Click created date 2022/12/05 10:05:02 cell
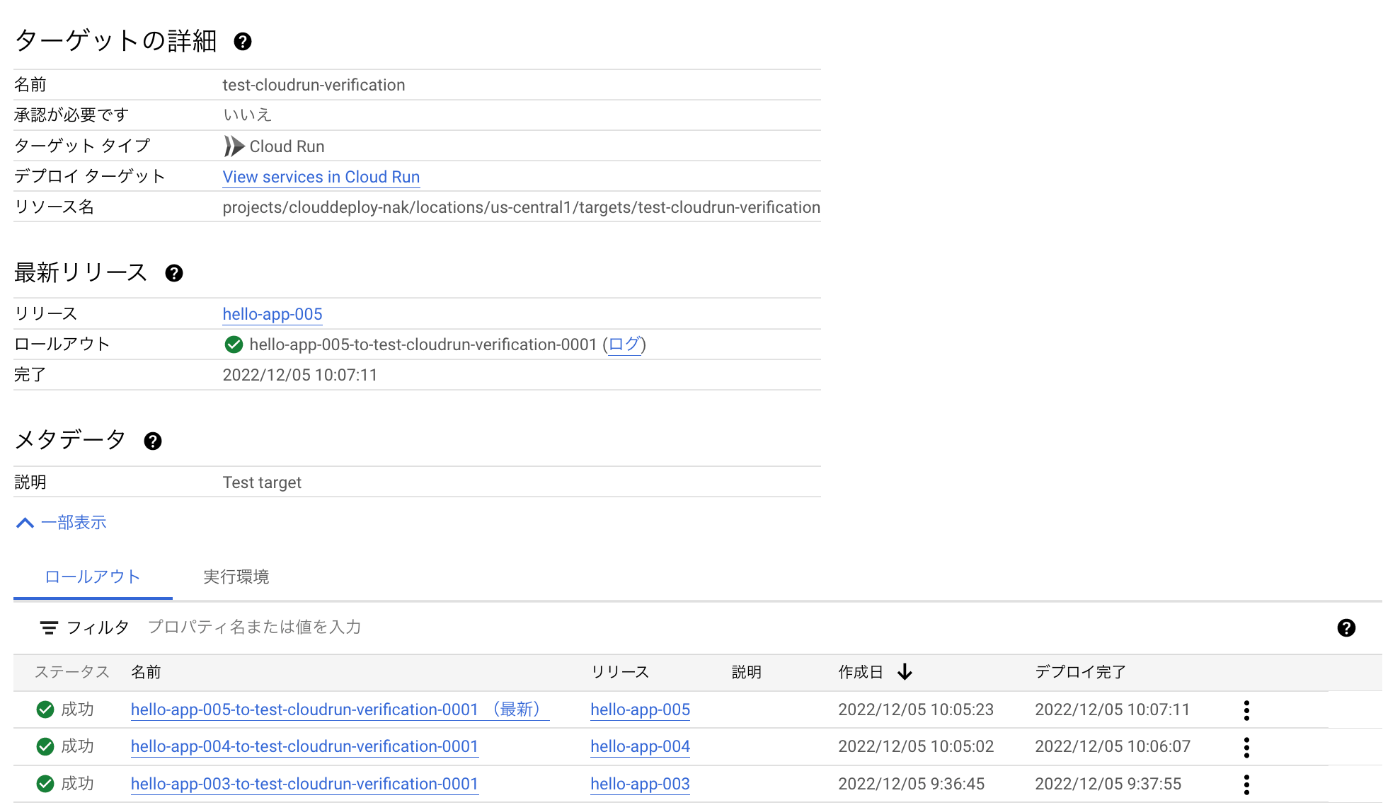 [x=916, y=747]
